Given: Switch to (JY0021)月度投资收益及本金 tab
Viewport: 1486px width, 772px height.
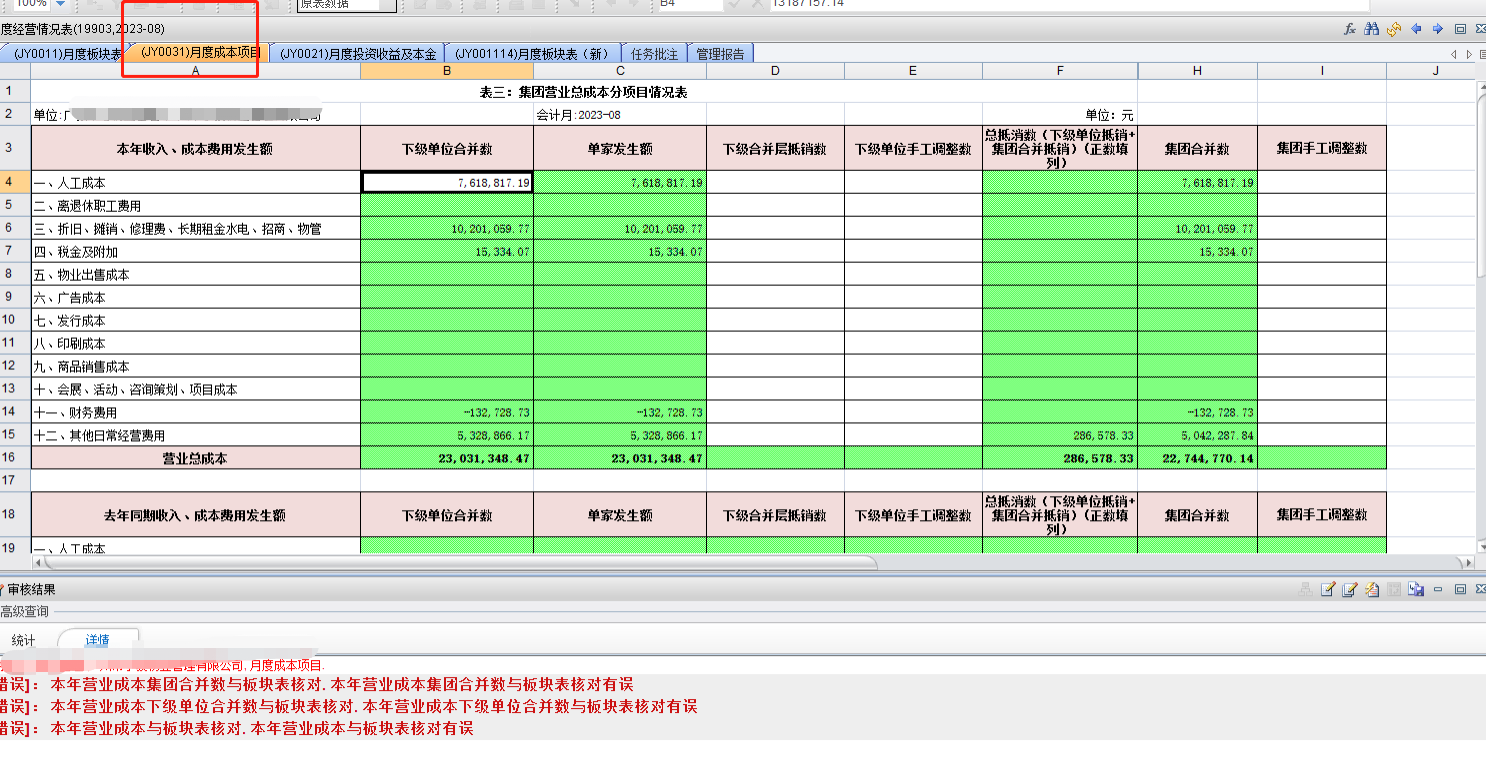Looking at the screenshot, I should 358,54.
